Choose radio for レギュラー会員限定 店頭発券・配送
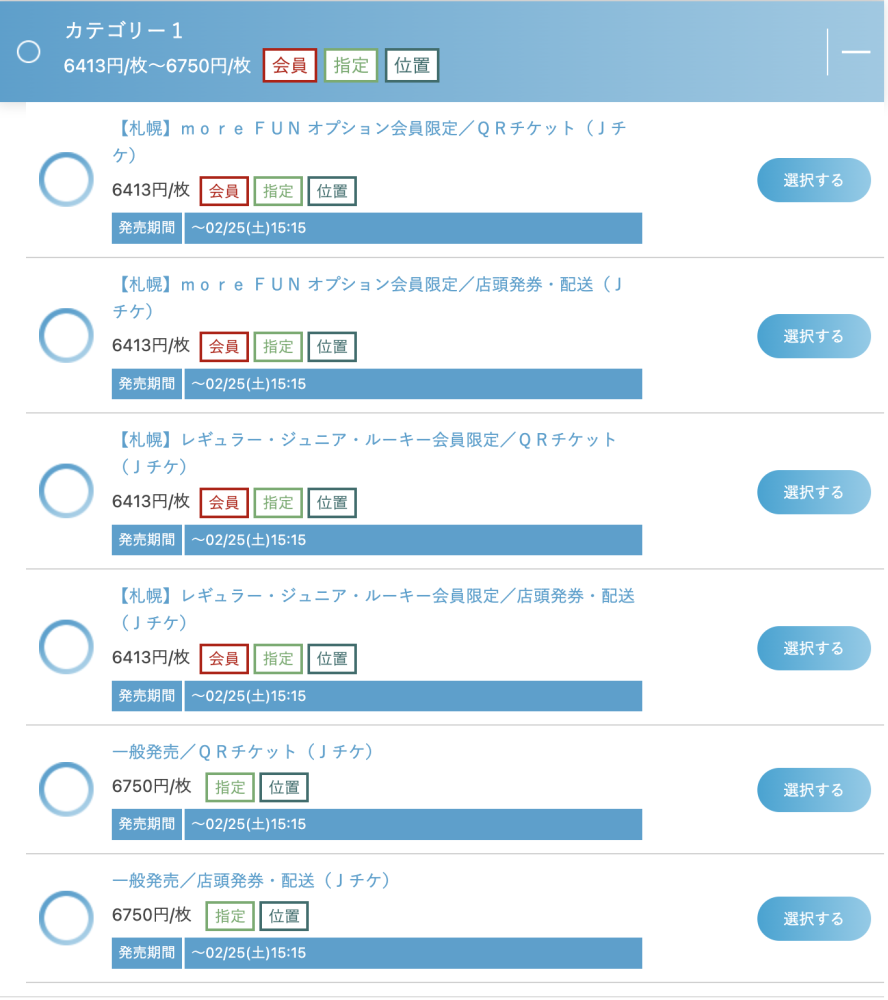888x1000 pixels. 66,647
